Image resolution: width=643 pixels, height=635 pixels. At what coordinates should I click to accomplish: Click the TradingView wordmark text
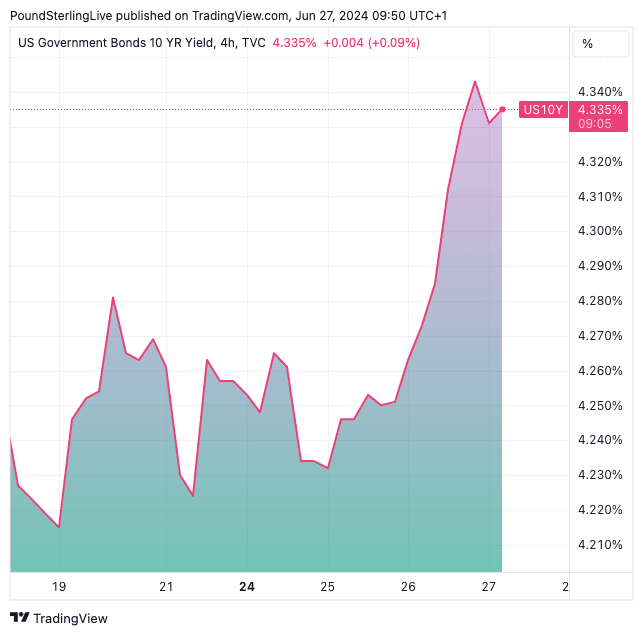pyautogui.click(x=71, y=618)
